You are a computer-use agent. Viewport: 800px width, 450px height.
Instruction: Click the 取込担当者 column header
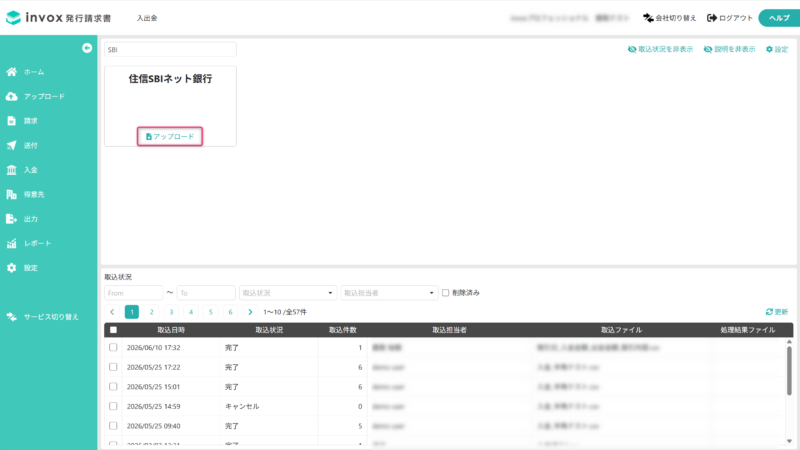coord(449,330)
